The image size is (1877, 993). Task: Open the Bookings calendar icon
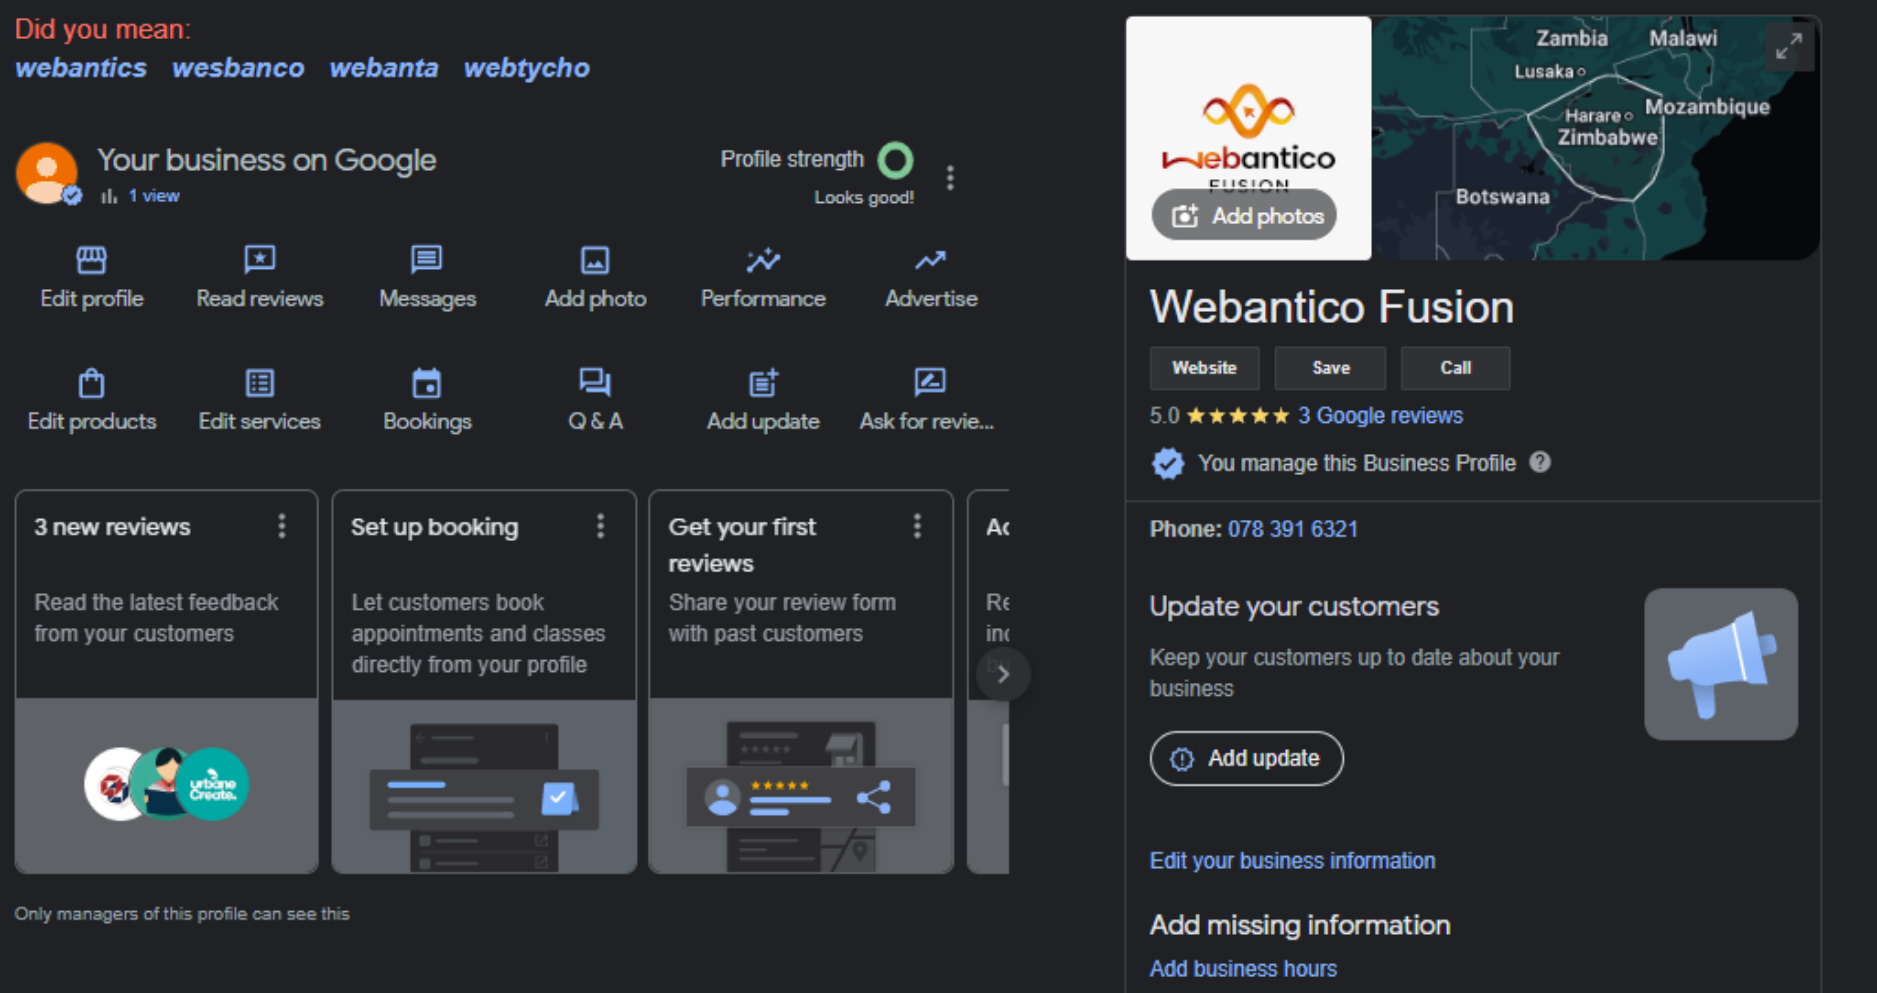427,384
